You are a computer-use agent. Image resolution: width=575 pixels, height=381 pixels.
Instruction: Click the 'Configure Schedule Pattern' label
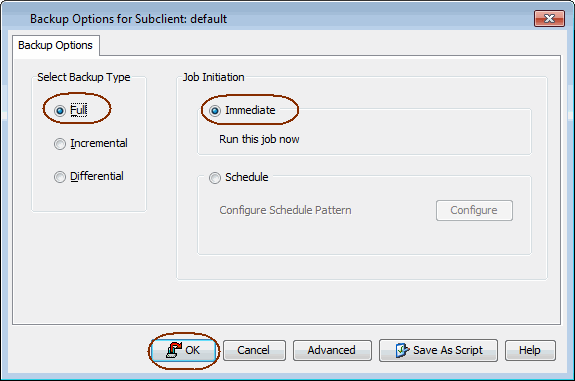click(285, 210)
